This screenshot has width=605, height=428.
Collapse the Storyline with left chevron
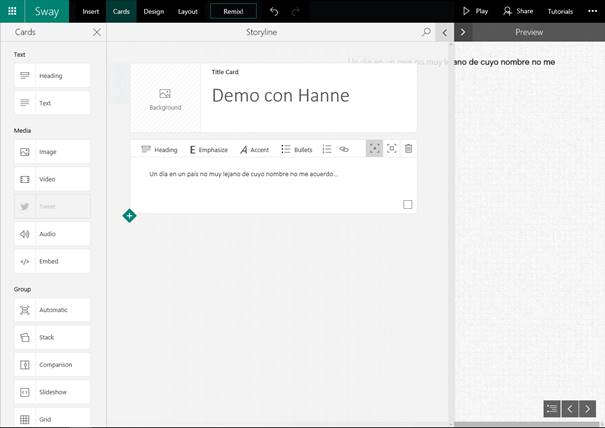coord(445,32)
